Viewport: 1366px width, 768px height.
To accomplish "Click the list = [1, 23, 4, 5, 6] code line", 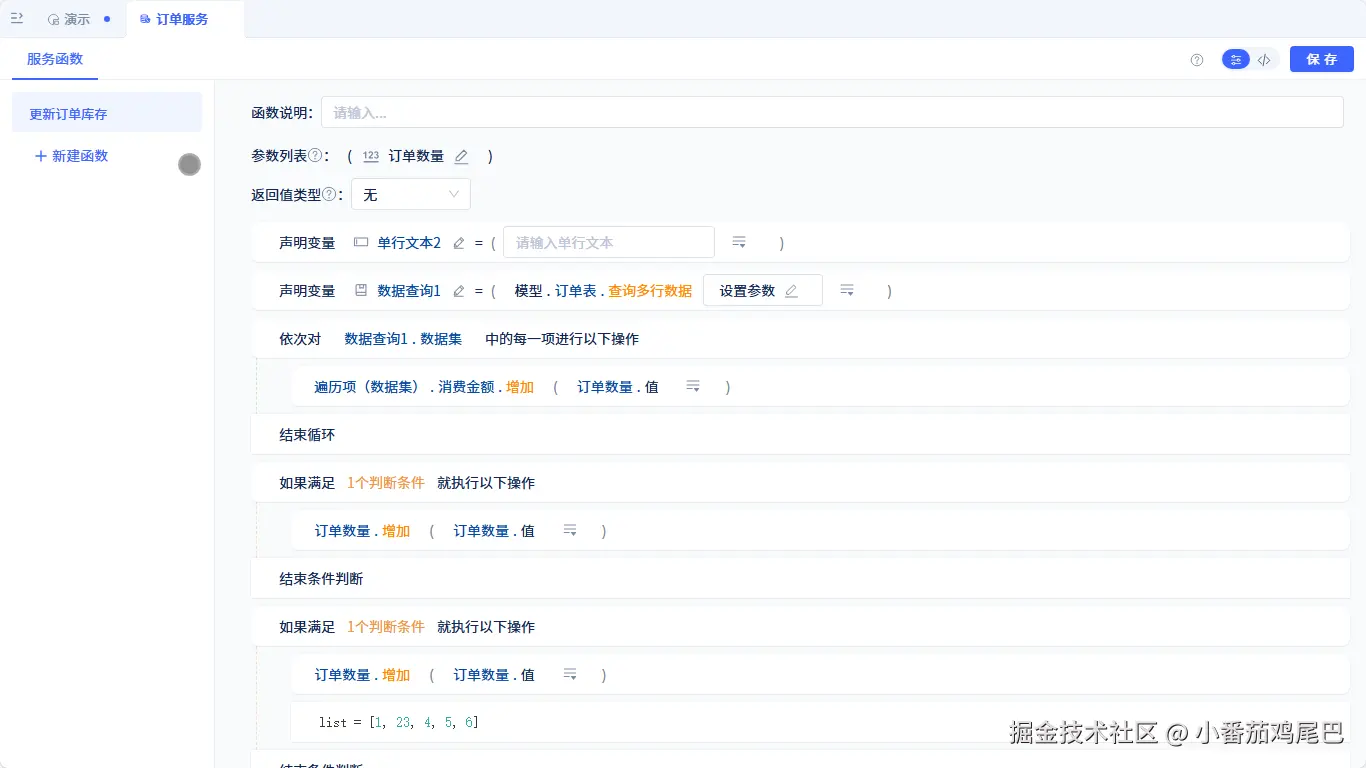I will point(399,722).
